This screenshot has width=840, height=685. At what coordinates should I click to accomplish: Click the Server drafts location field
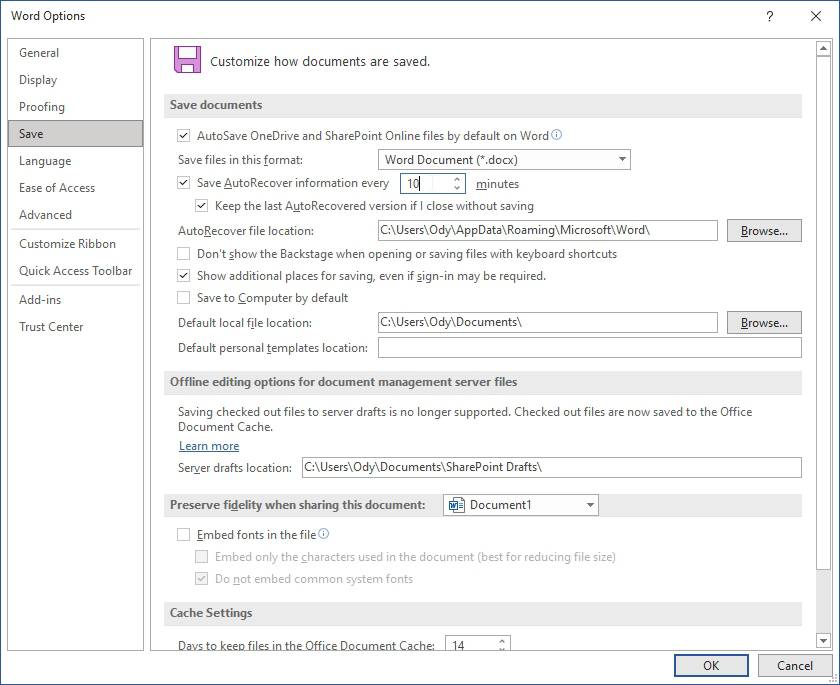pos(552,467)
